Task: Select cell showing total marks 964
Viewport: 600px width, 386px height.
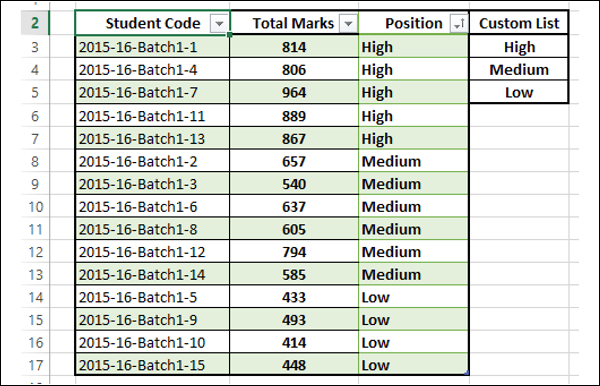Action: tap(294, 92)
